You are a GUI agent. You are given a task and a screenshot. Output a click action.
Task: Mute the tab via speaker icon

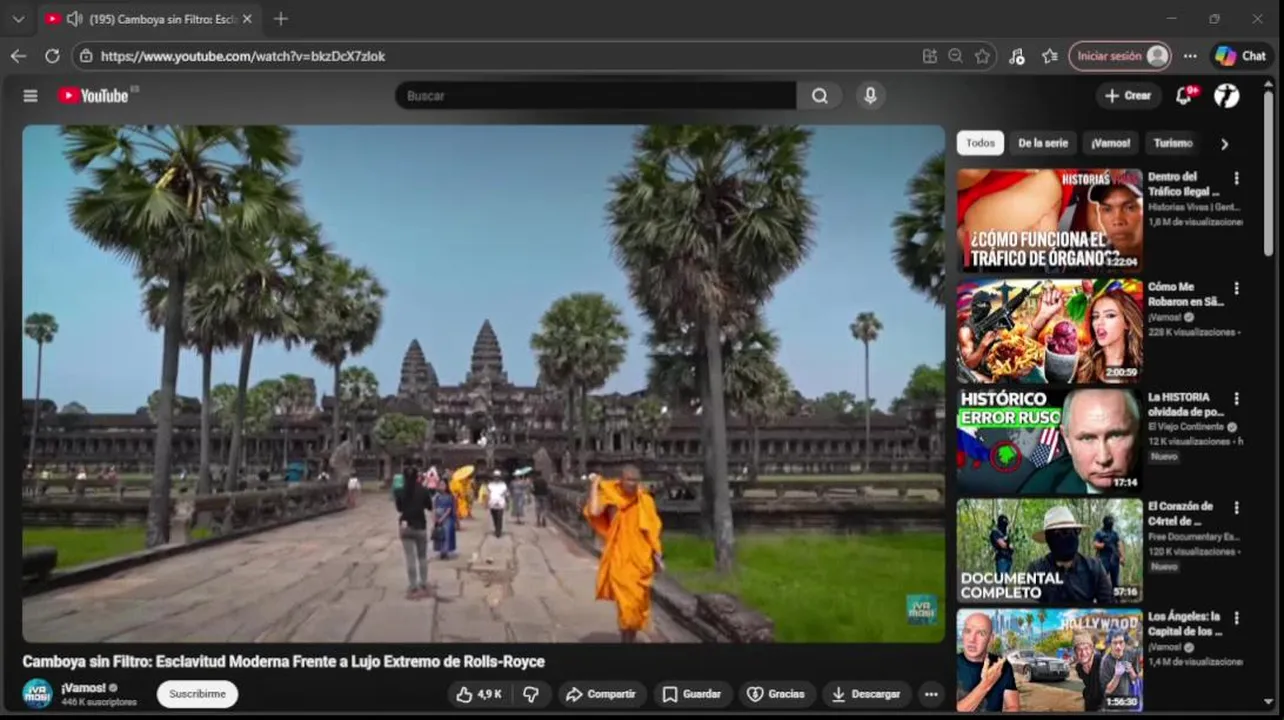point(73,19)
